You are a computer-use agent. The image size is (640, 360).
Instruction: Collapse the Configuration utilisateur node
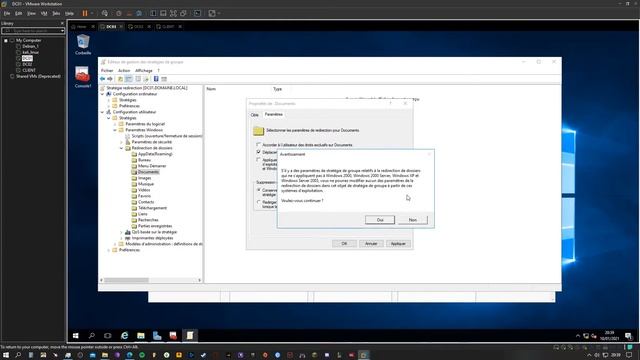coord(102,112)
